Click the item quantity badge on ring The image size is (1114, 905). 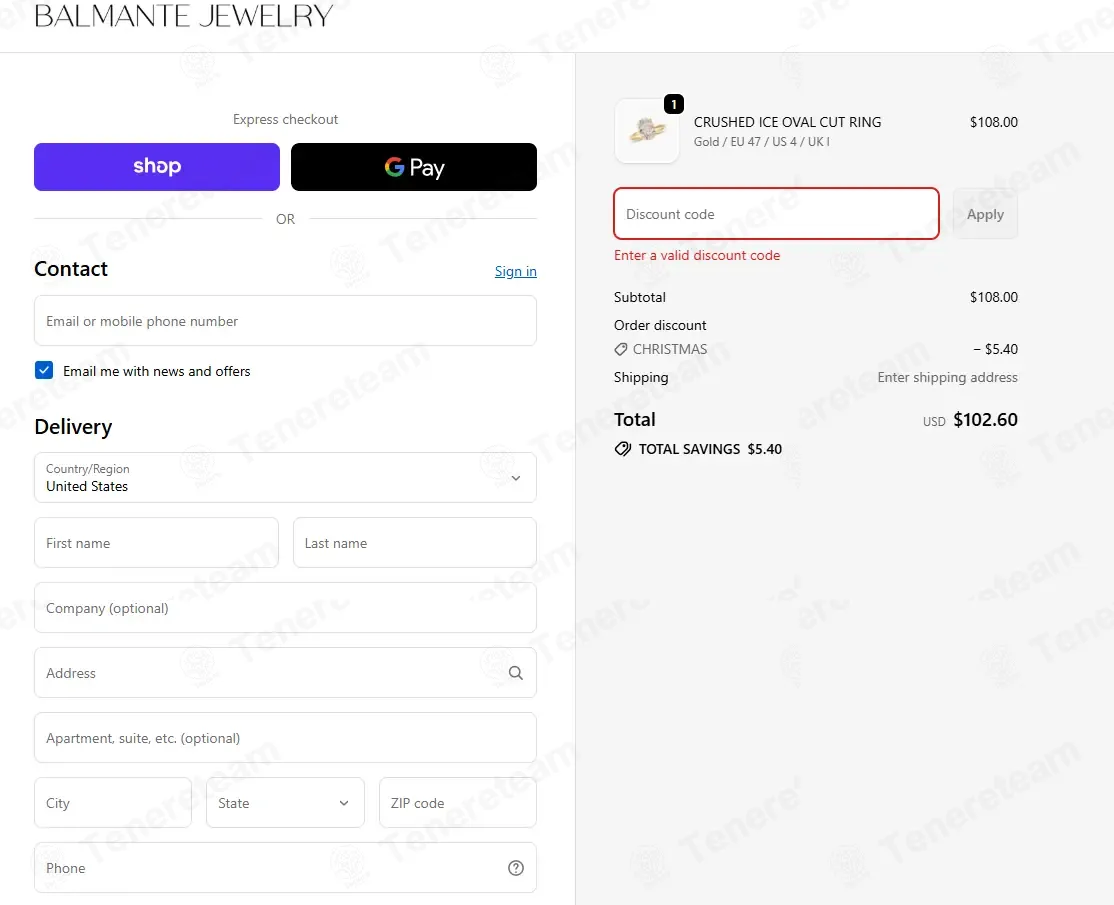click(x=674, y=104)
